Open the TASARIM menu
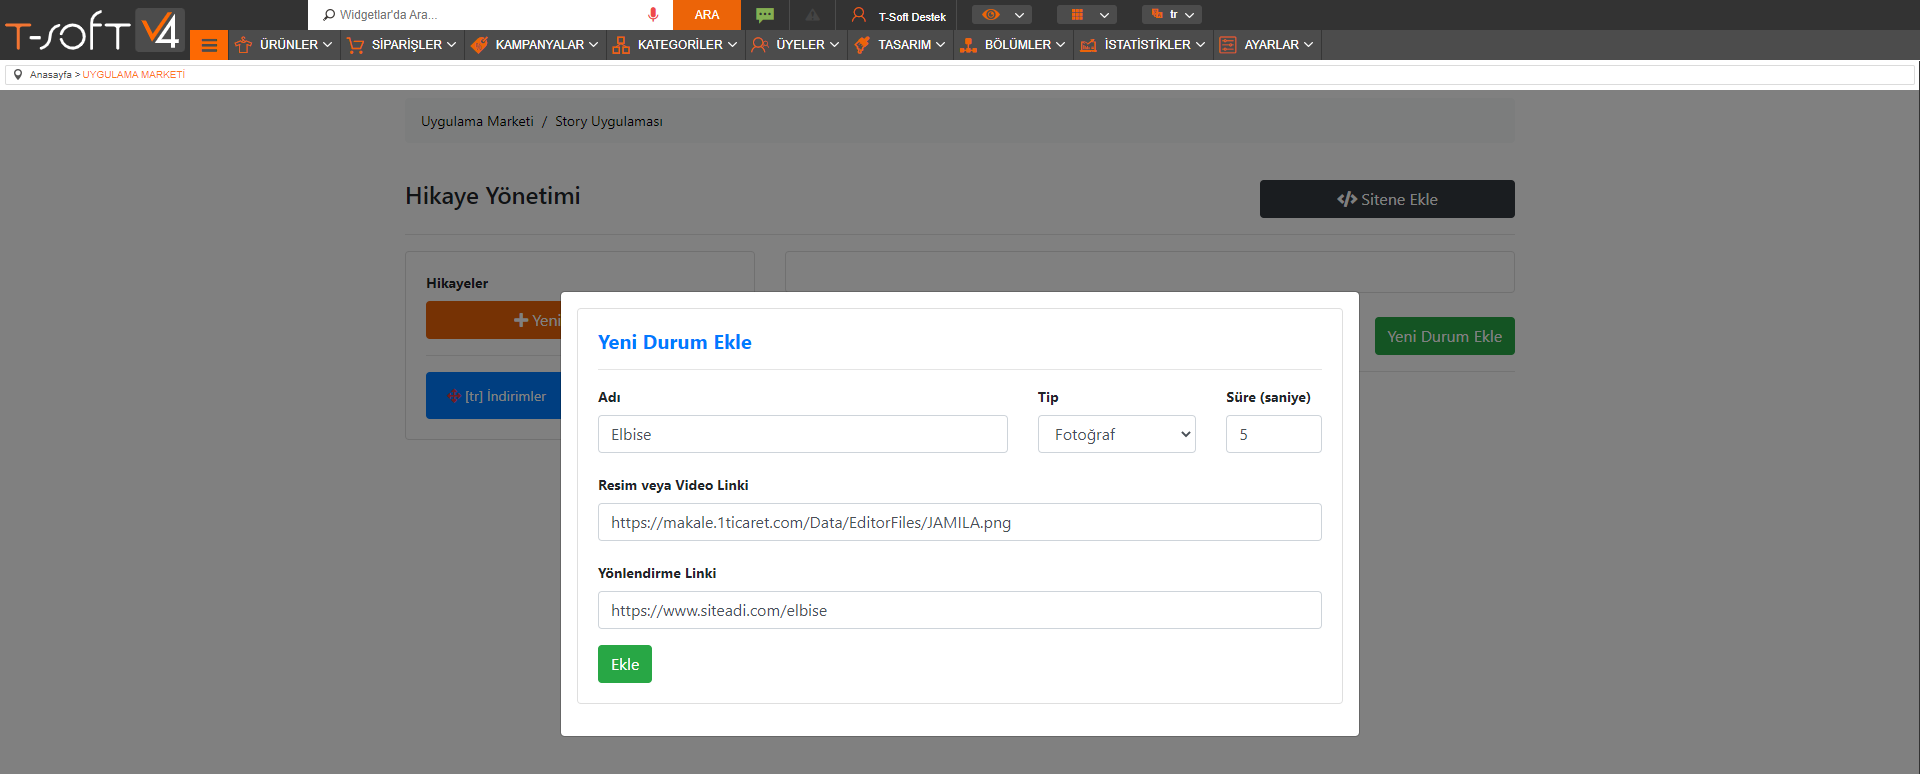This screenshot has width=1920, height=774. 900,45
